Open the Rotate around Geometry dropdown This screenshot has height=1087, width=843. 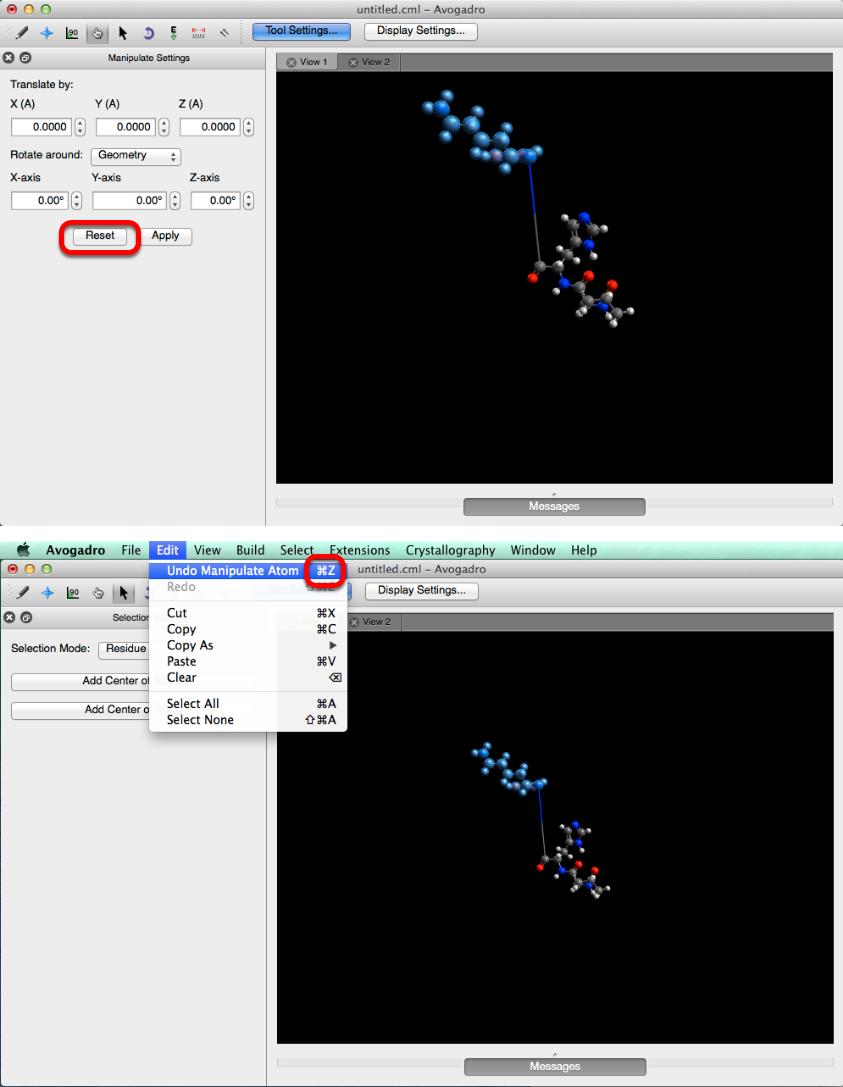[136, 156]
